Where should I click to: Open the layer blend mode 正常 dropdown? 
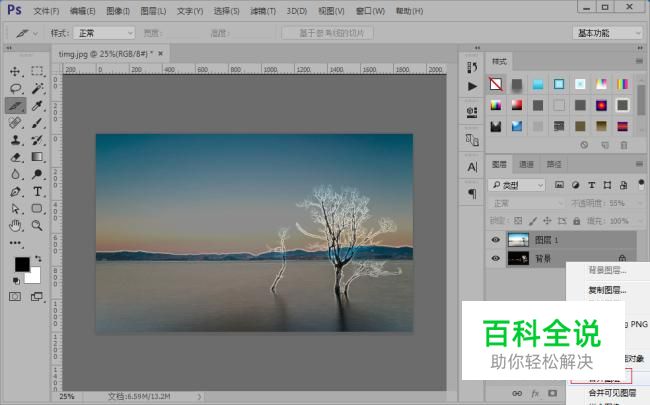(526, 204)
